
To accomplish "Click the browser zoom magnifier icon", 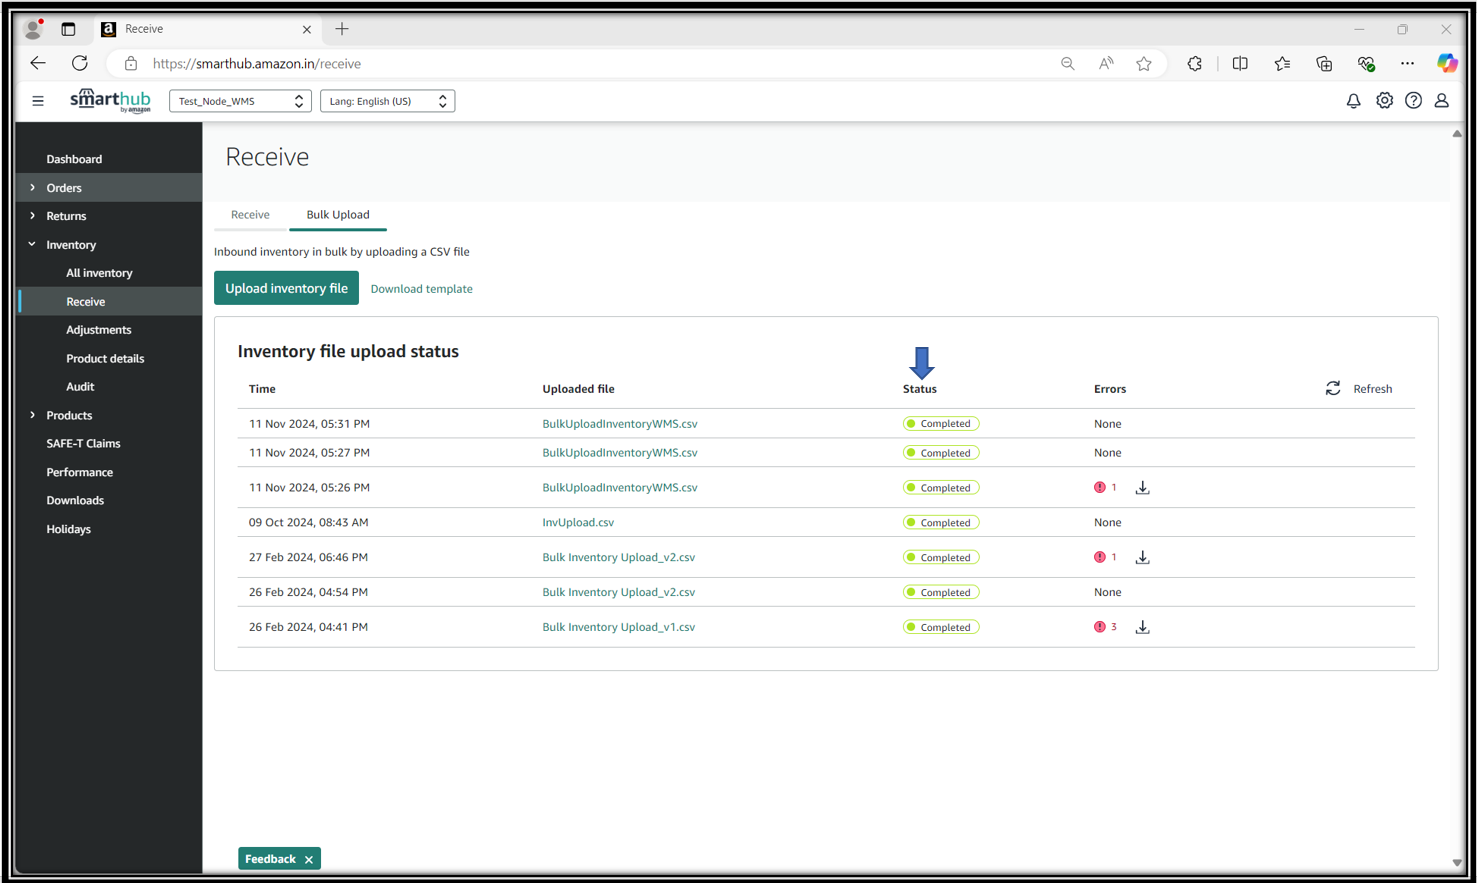I will pyautogui.click(x=1068, y=63).
